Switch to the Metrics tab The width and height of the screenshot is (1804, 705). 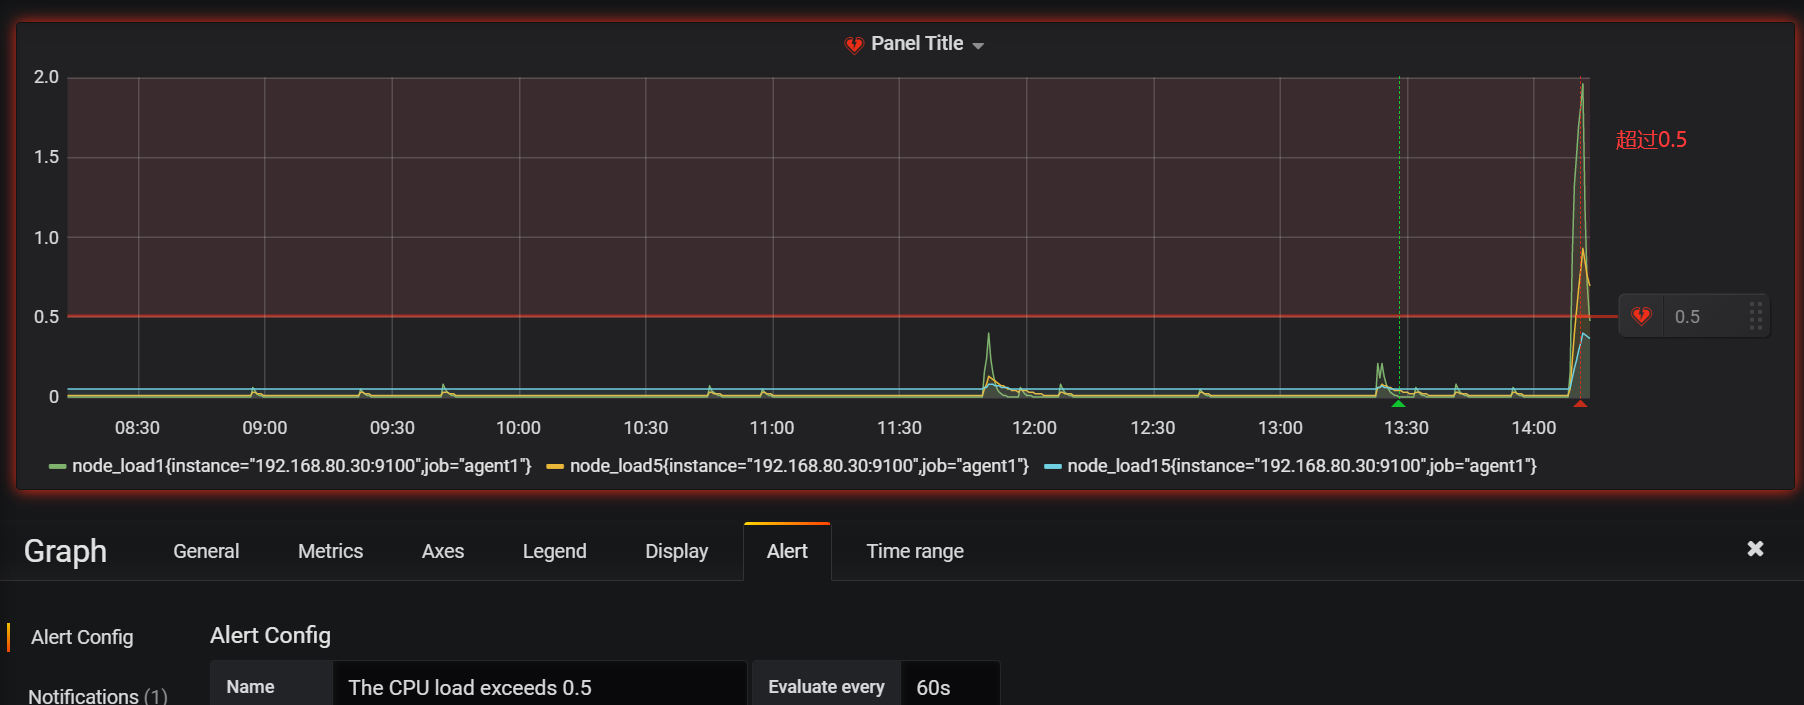point(330,551)
